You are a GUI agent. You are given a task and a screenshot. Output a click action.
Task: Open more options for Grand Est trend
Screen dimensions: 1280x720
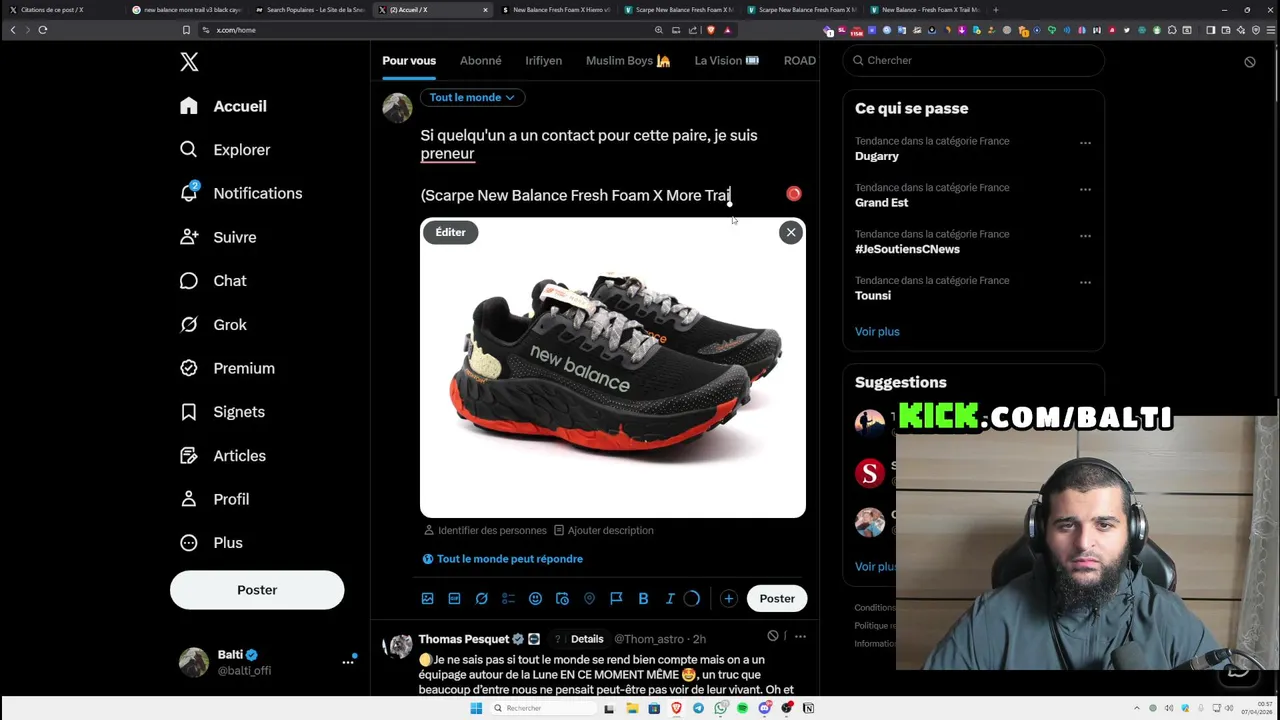tap(1085, 189)
